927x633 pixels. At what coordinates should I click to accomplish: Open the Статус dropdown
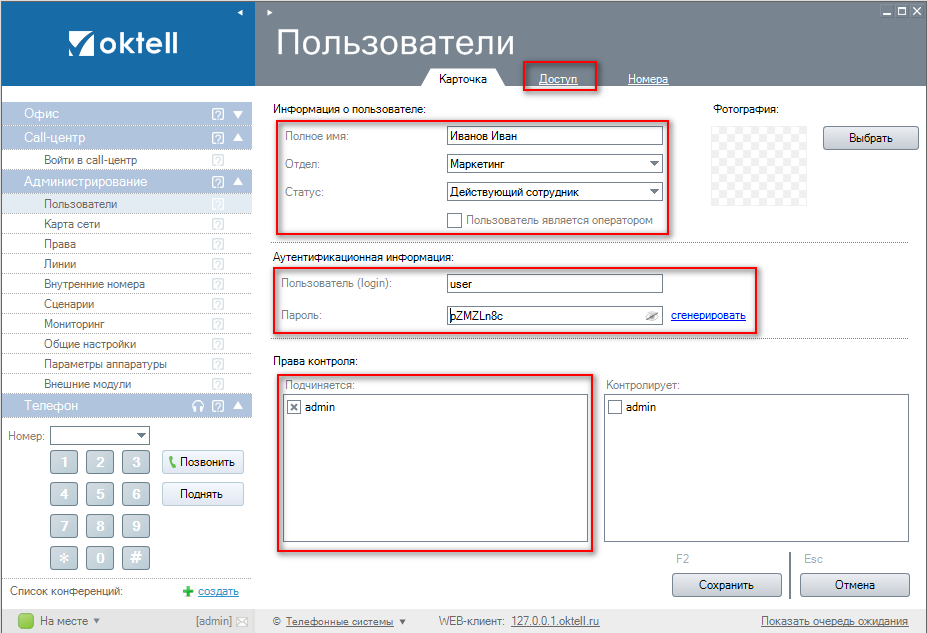654,192
